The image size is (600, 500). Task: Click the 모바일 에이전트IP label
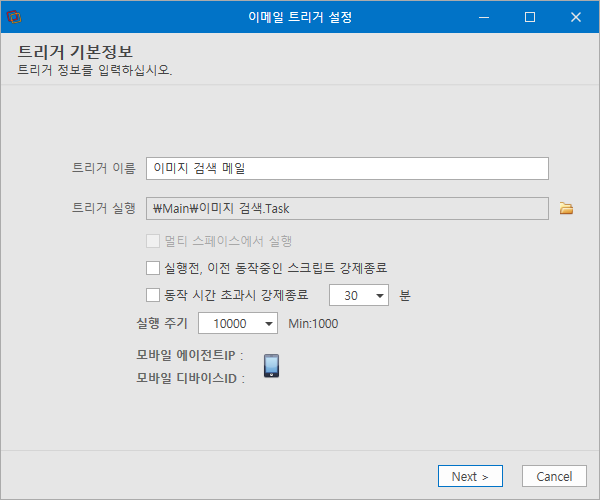click(190, 355)
